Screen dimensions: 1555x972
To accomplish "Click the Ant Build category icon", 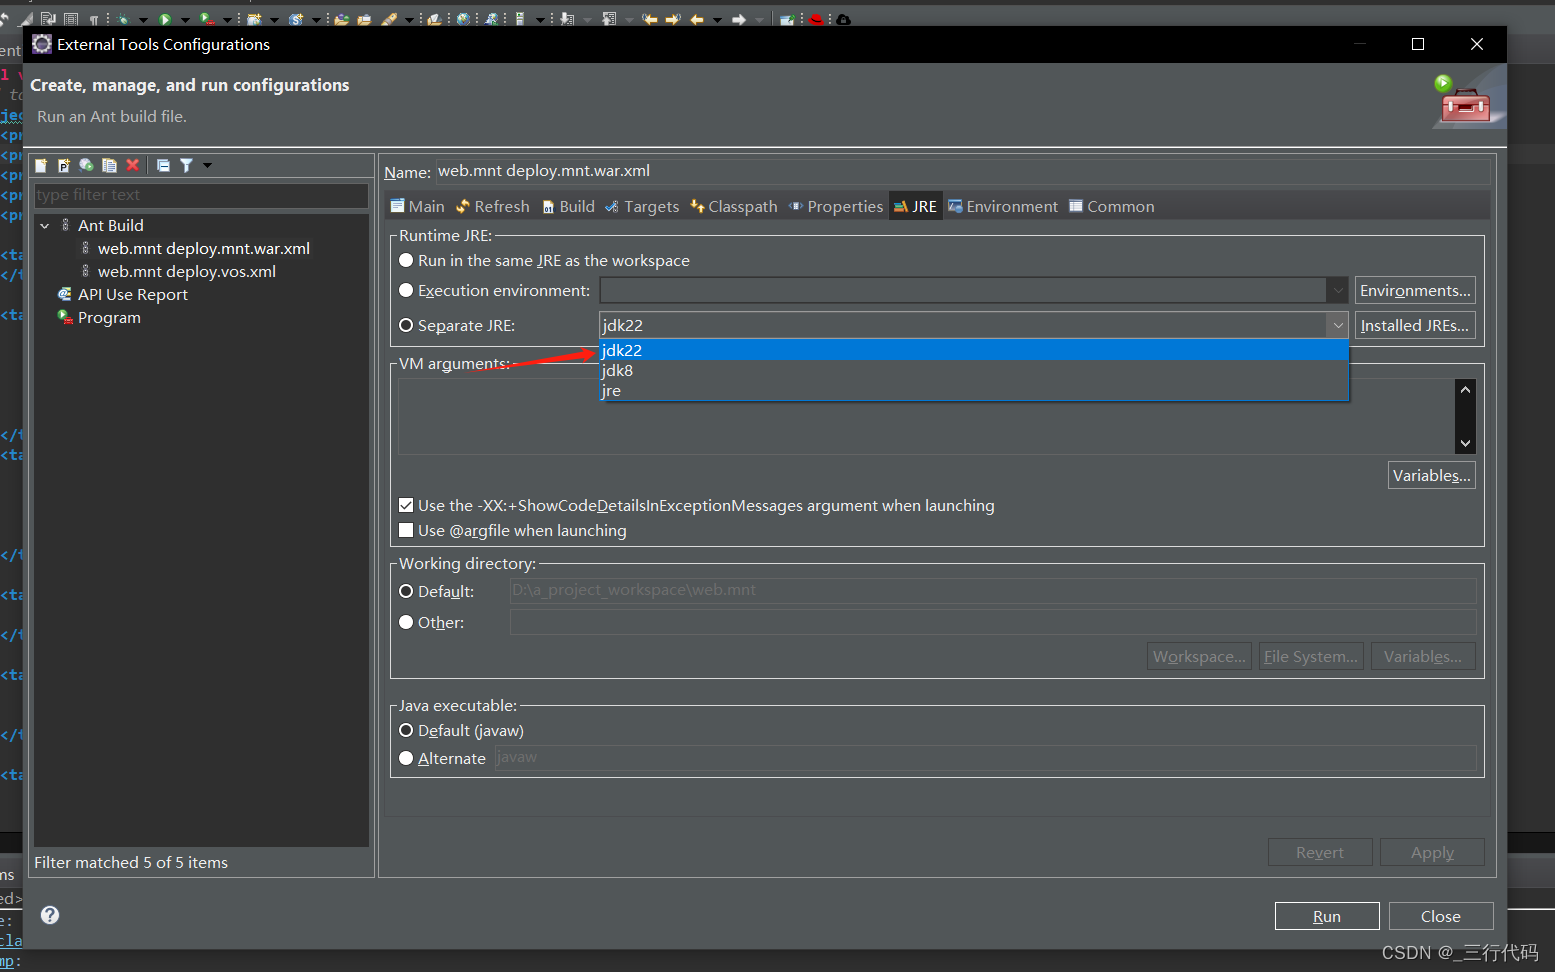I will (65, 225).
